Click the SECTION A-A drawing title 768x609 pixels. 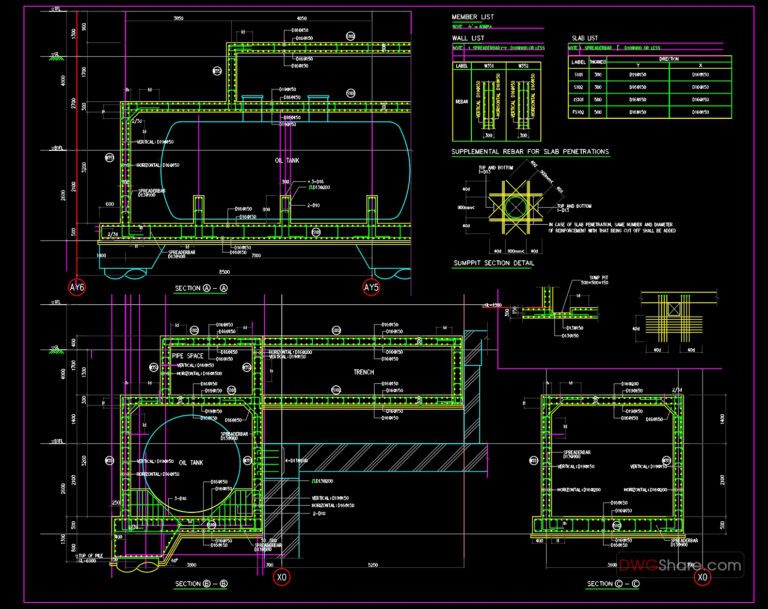click(x=201, y=288)
